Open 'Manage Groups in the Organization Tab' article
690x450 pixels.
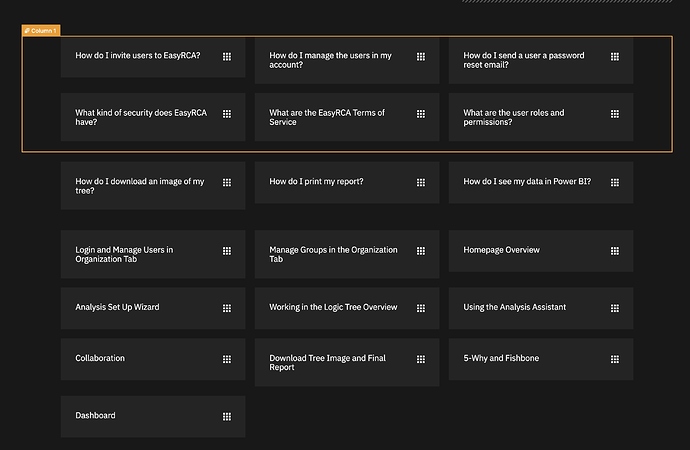click(x=333, y=255)
